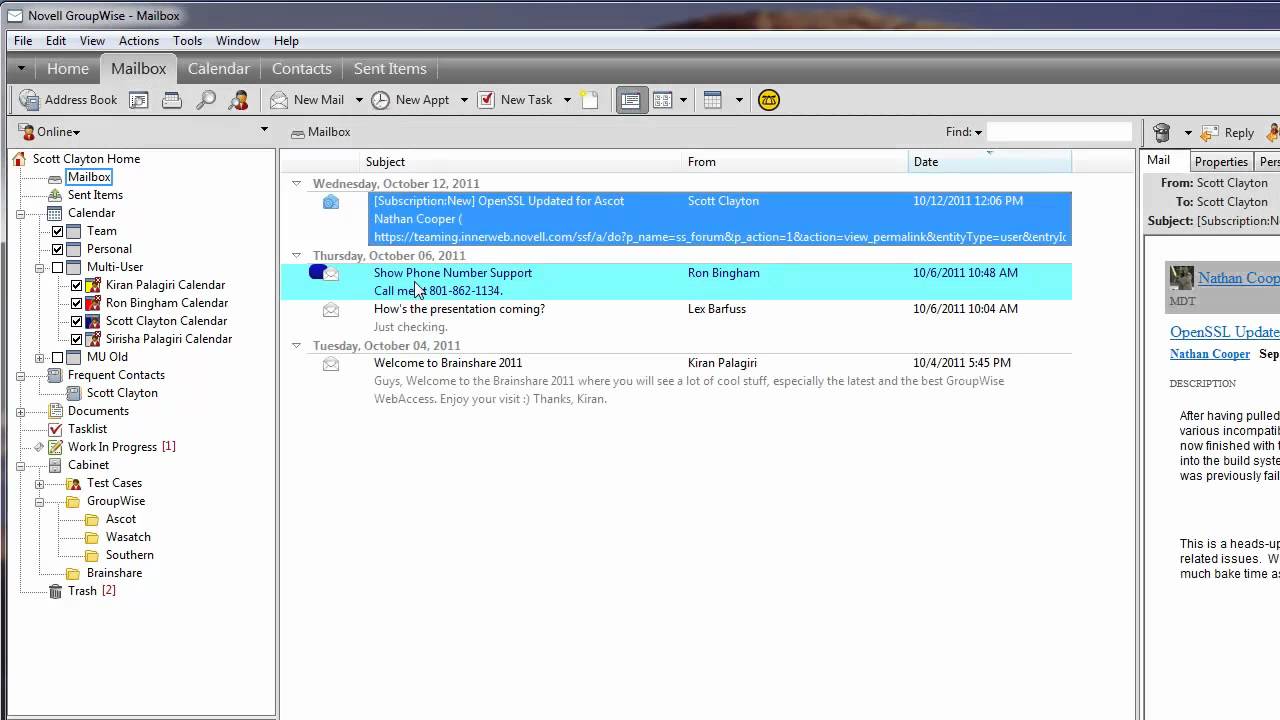Click the panels view icon

(662, 100)
